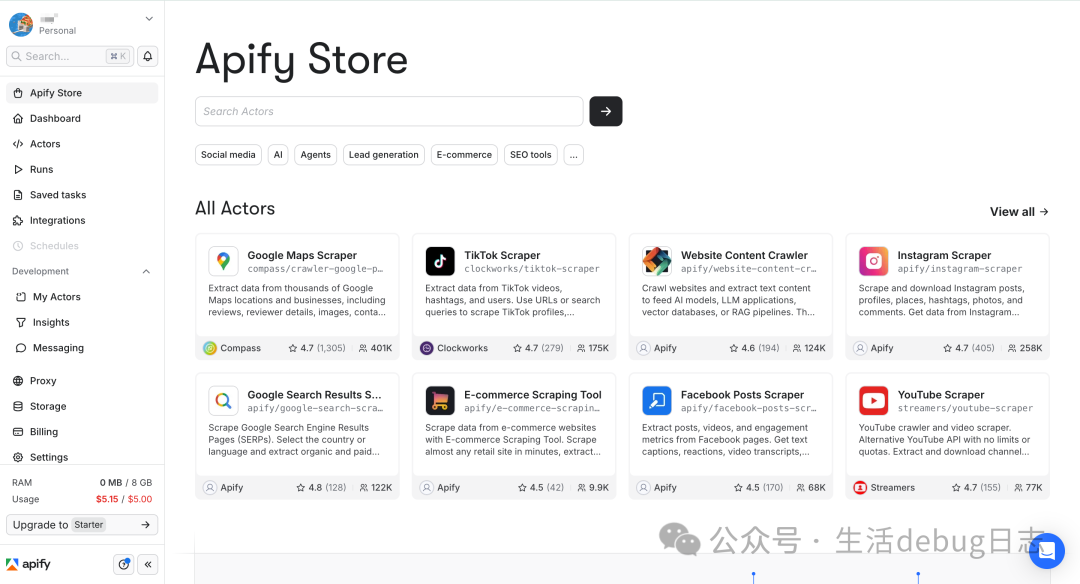1080x584 pixels.
Task: Select the Social media category filter
Action: pyautogui.click(x=228, y=155)
